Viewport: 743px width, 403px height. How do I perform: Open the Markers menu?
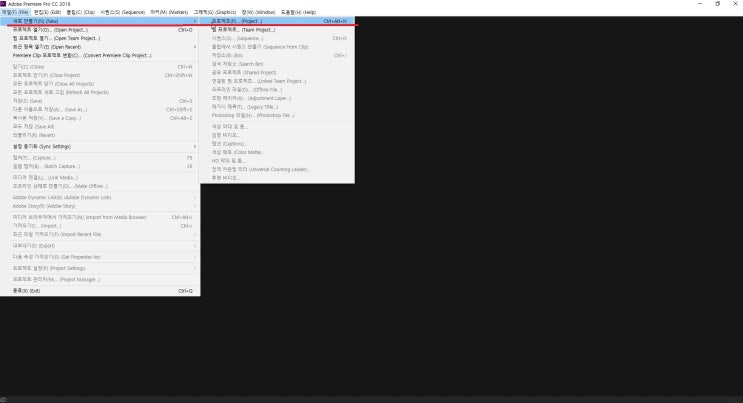point(169,12)
